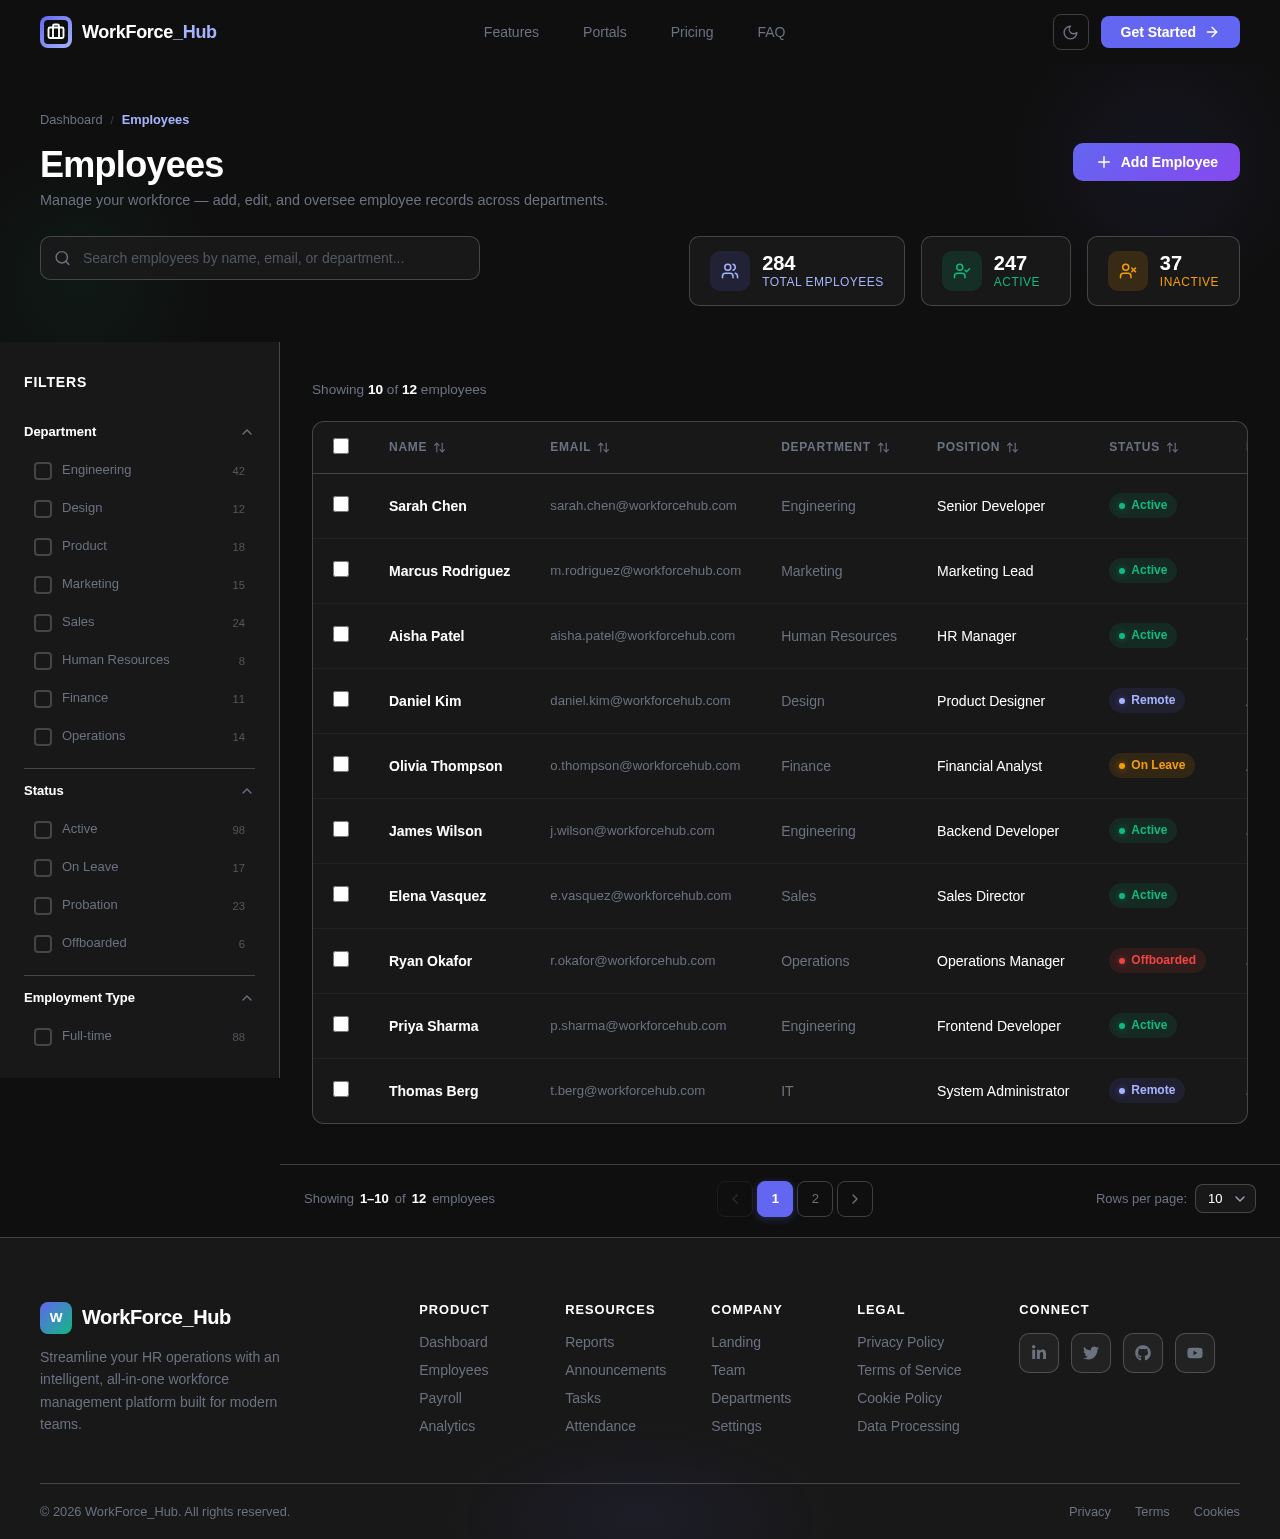Go to previous page arrow

pyautogui.click(x=735, y=1199)
